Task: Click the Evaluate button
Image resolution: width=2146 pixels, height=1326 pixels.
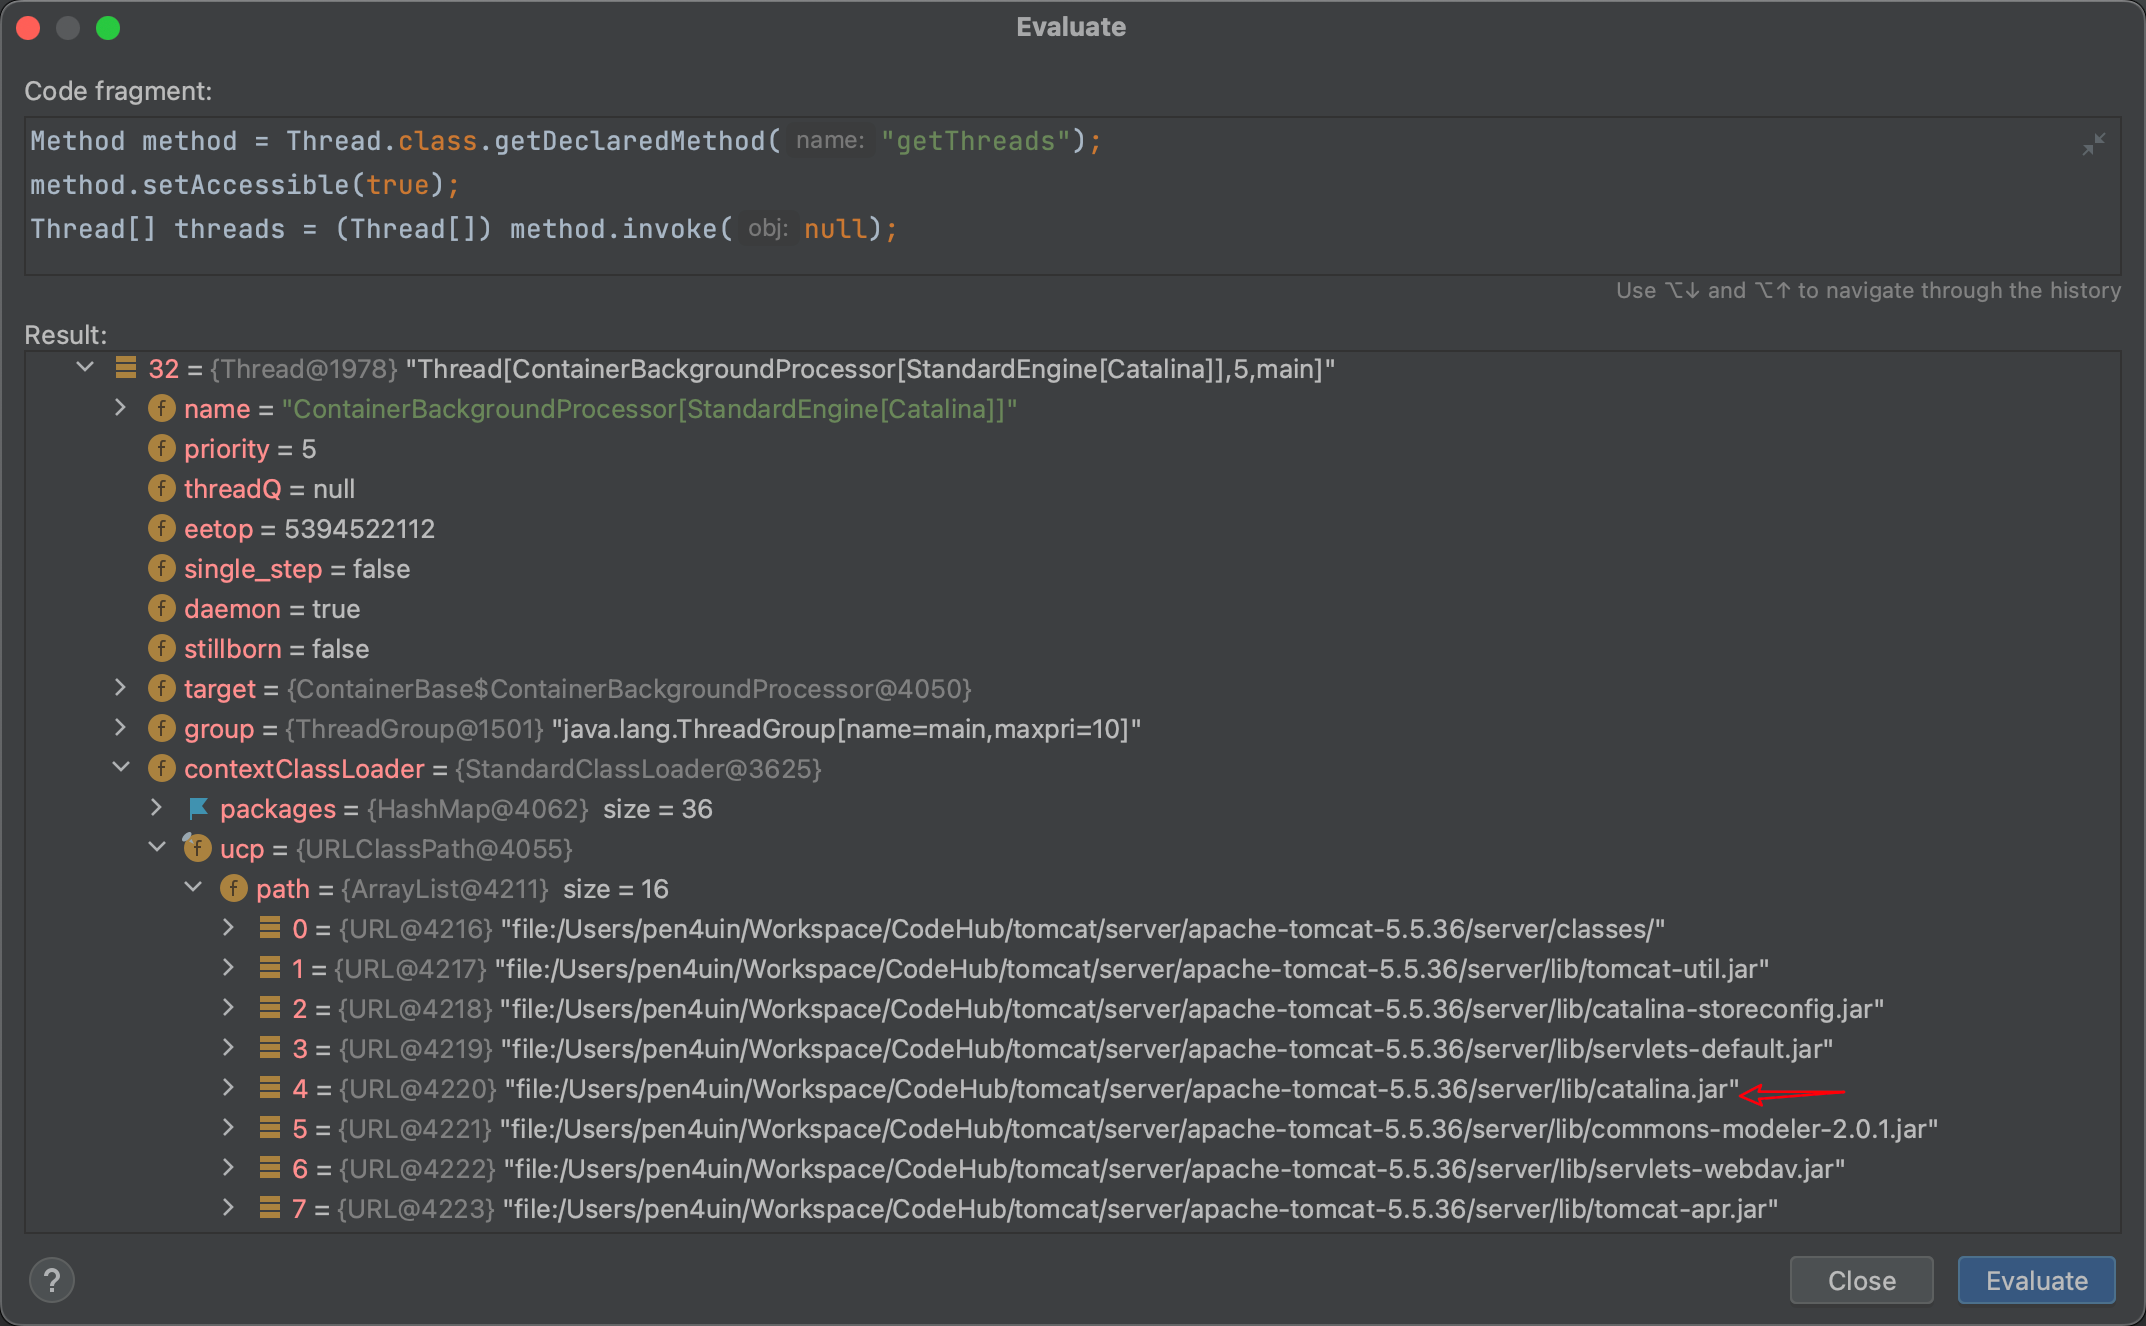Action: pyautogui.click(x=2036, y=1280)
